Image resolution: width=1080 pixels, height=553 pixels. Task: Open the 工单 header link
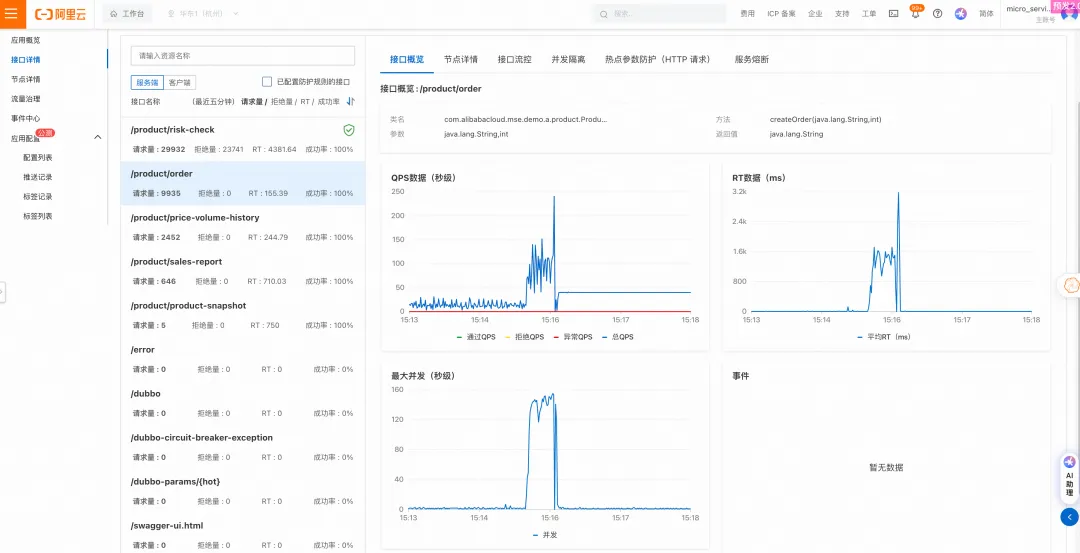[869, 14]
